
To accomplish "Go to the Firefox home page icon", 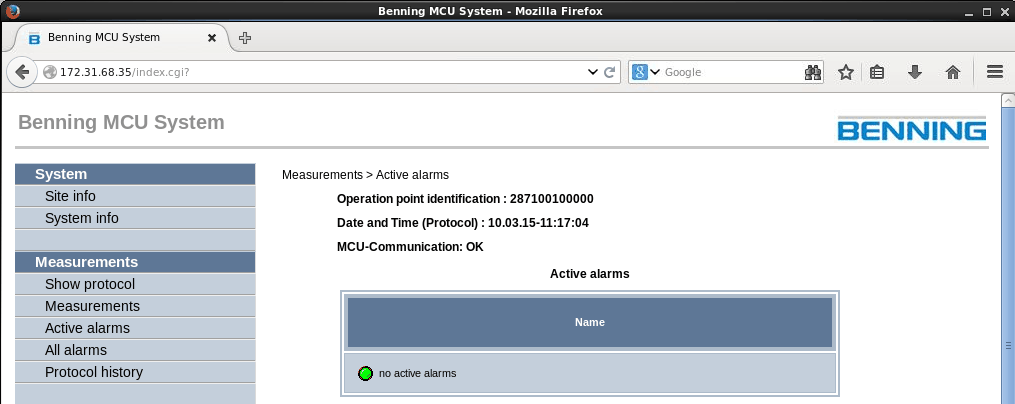I will point(953,72).
